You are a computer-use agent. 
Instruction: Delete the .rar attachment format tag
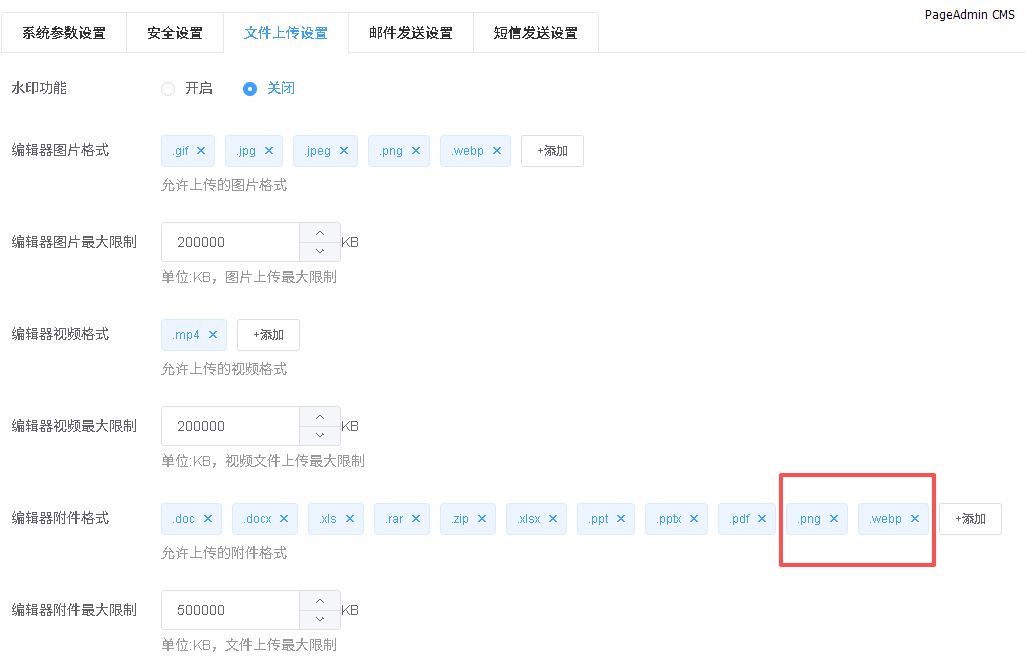coord(416,519)
